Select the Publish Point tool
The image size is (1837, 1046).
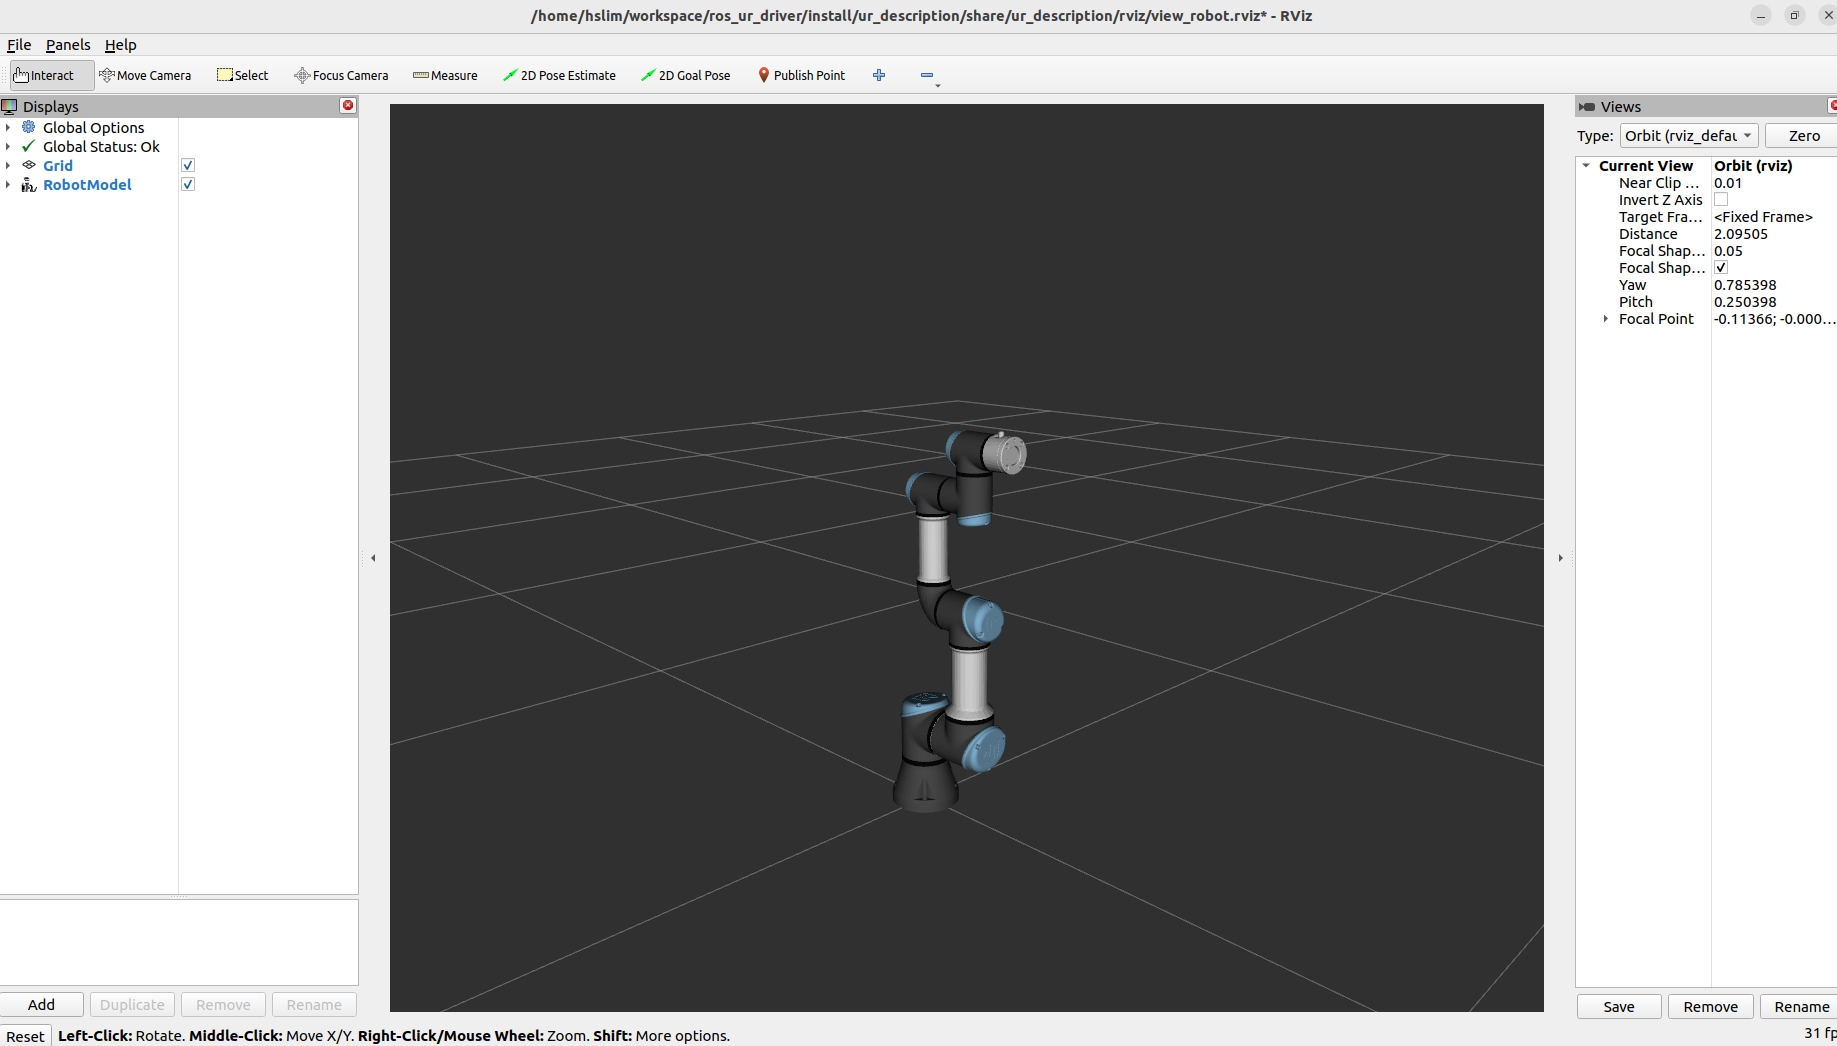(x=802, y=75)
